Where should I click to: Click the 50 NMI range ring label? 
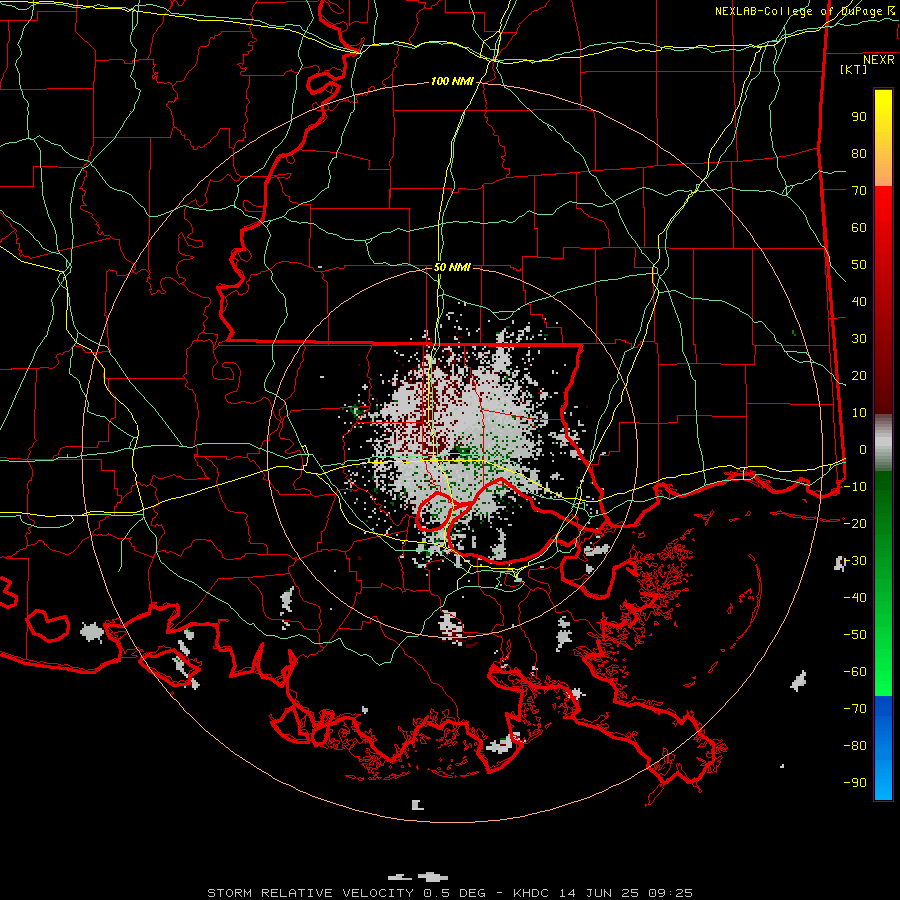(x=452, y=267)
